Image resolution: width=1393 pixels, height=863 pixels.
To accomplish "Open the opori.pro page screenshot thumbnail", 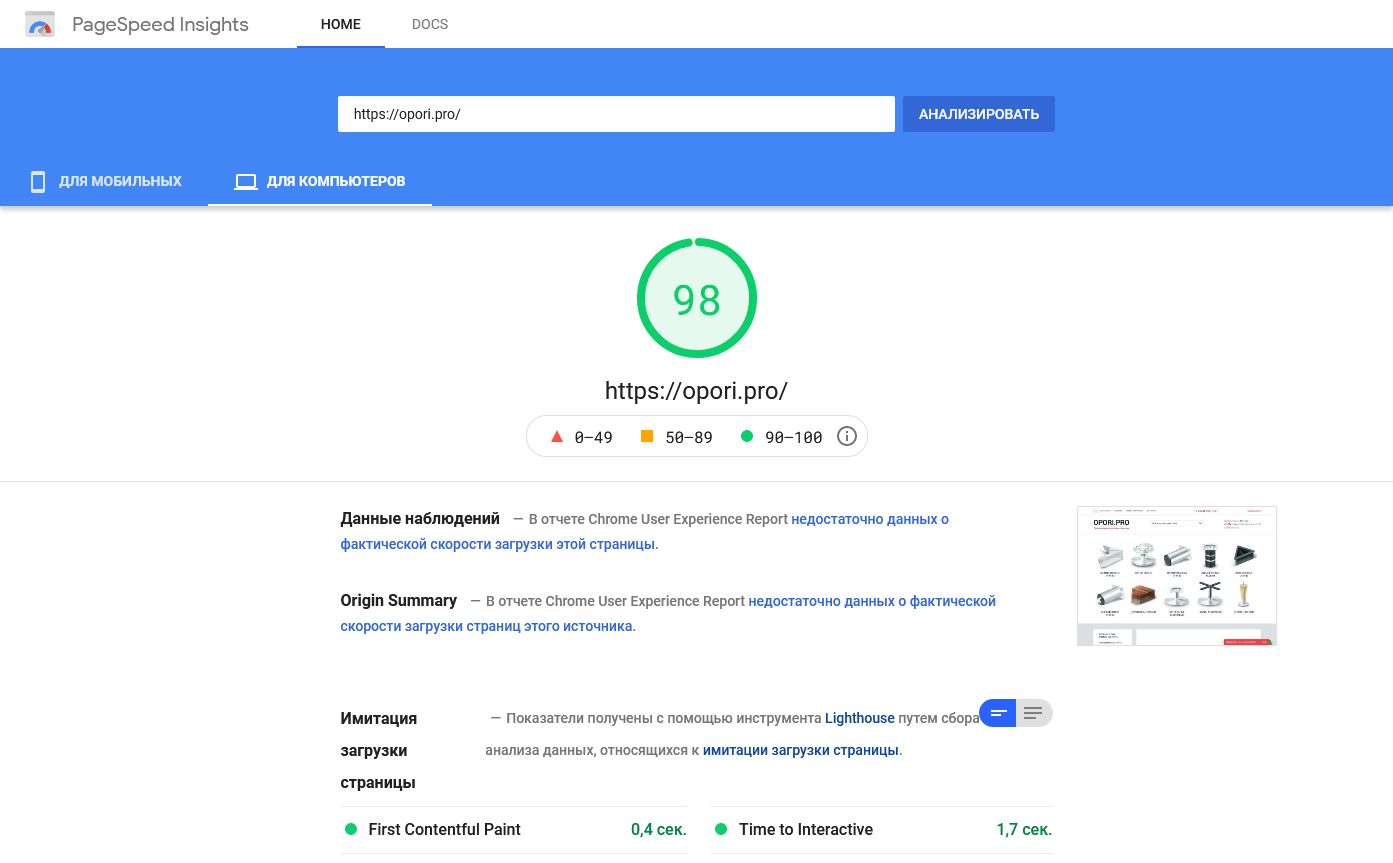I will point(1177,576).
